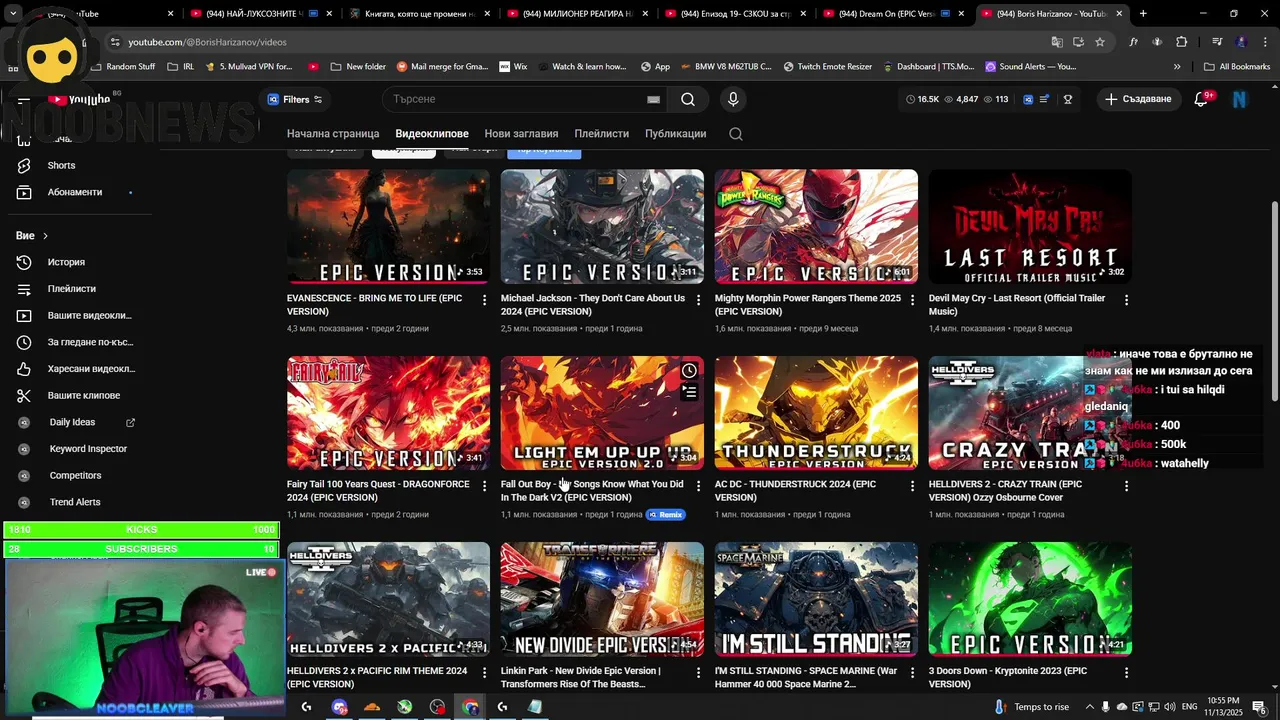Screen dimensions: 1280x720
Task: Open Devil May Cry Last Resort thumbnail
Action: tap(1030, 226)
